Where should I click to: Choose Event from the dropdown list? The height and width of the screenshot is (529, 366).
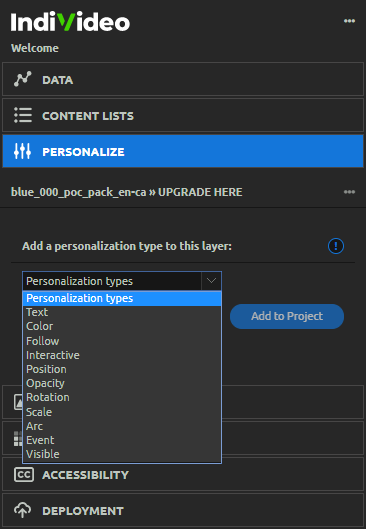coord(122,440)
